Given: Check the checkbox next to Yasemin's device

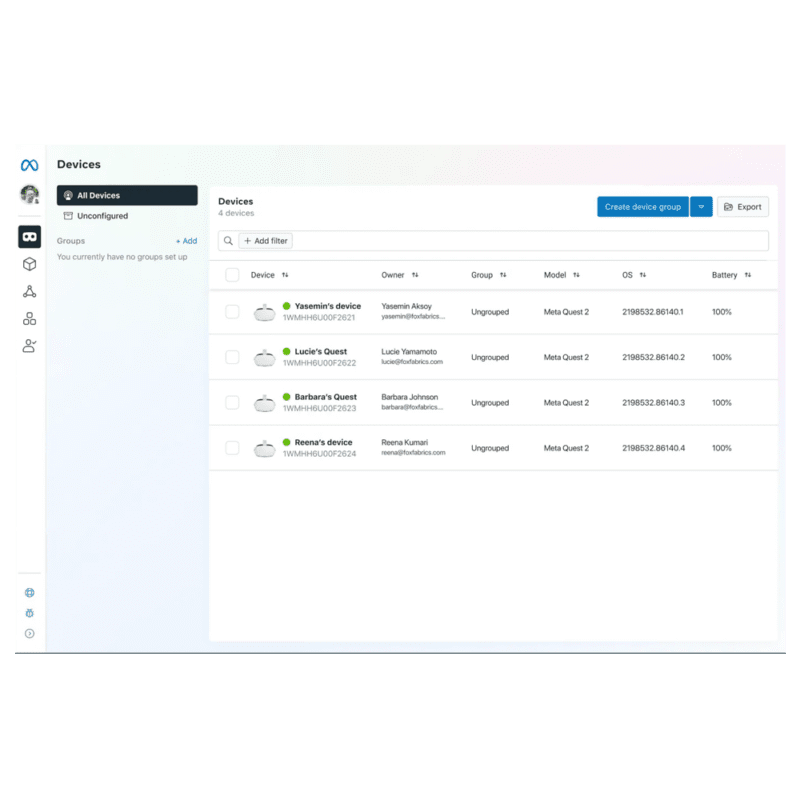Looking at the screenshot, I should 232,311.
